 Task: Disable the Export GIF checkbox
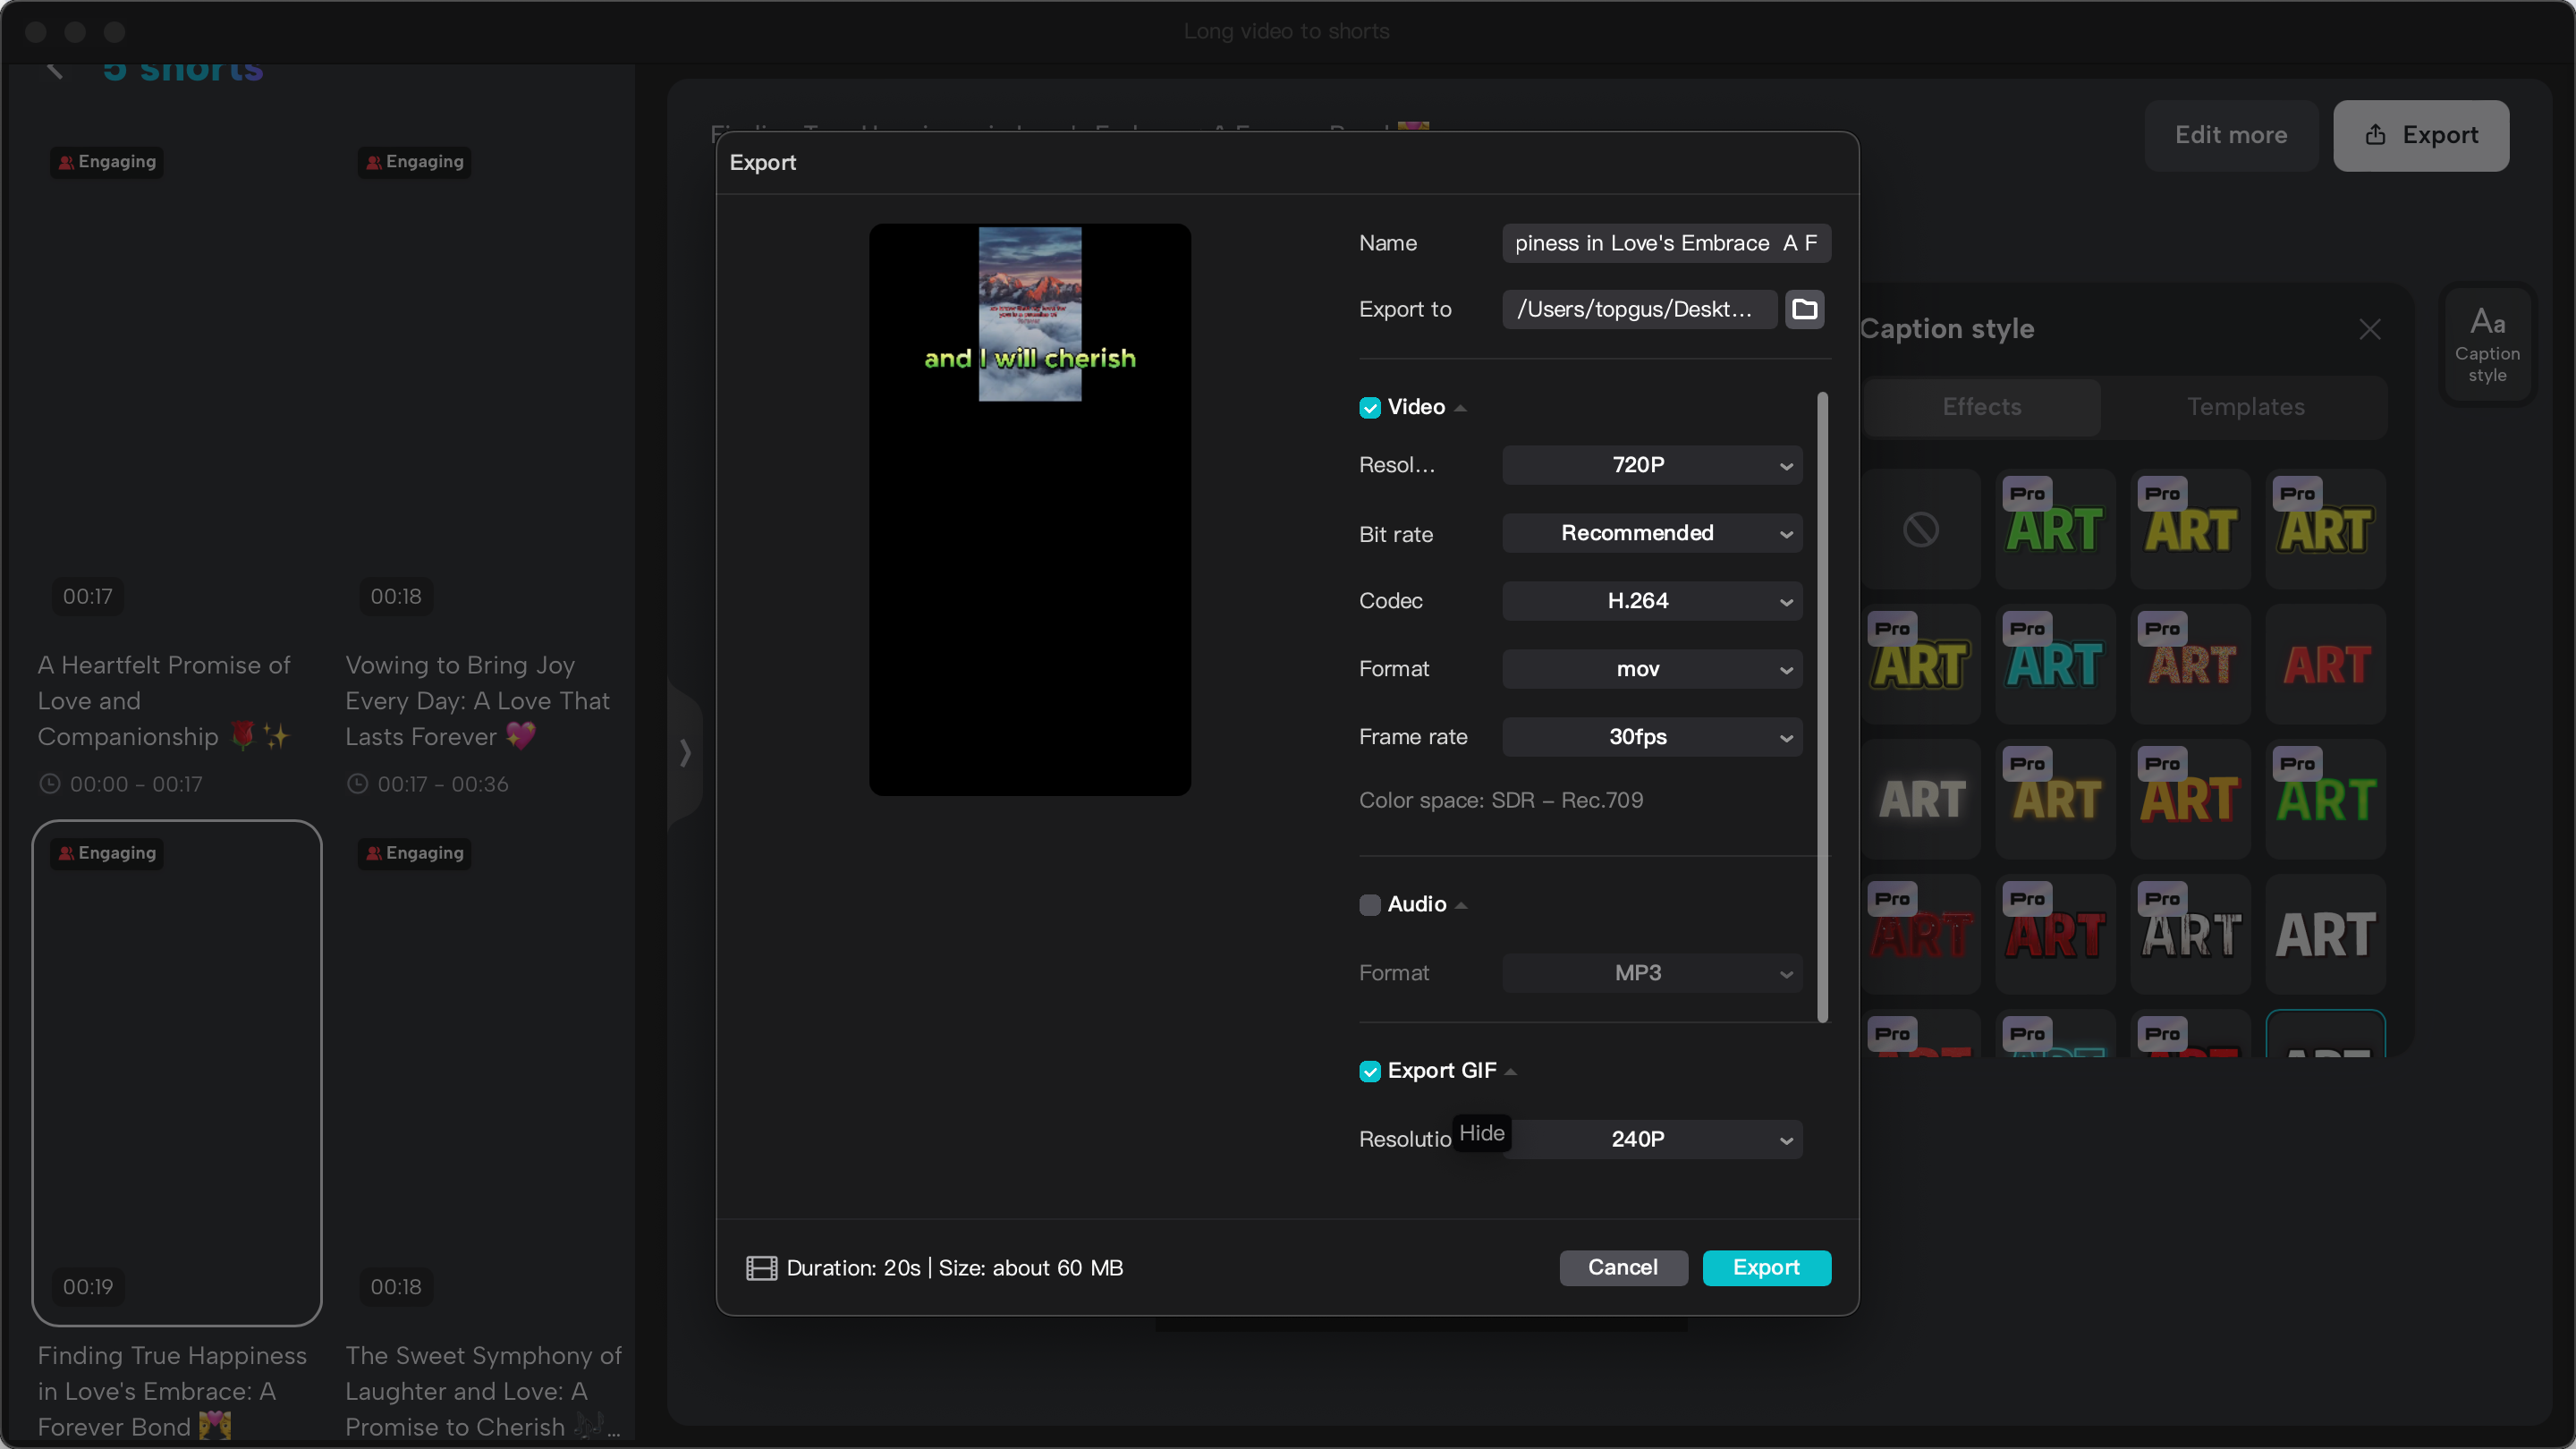point(1369,1070)
